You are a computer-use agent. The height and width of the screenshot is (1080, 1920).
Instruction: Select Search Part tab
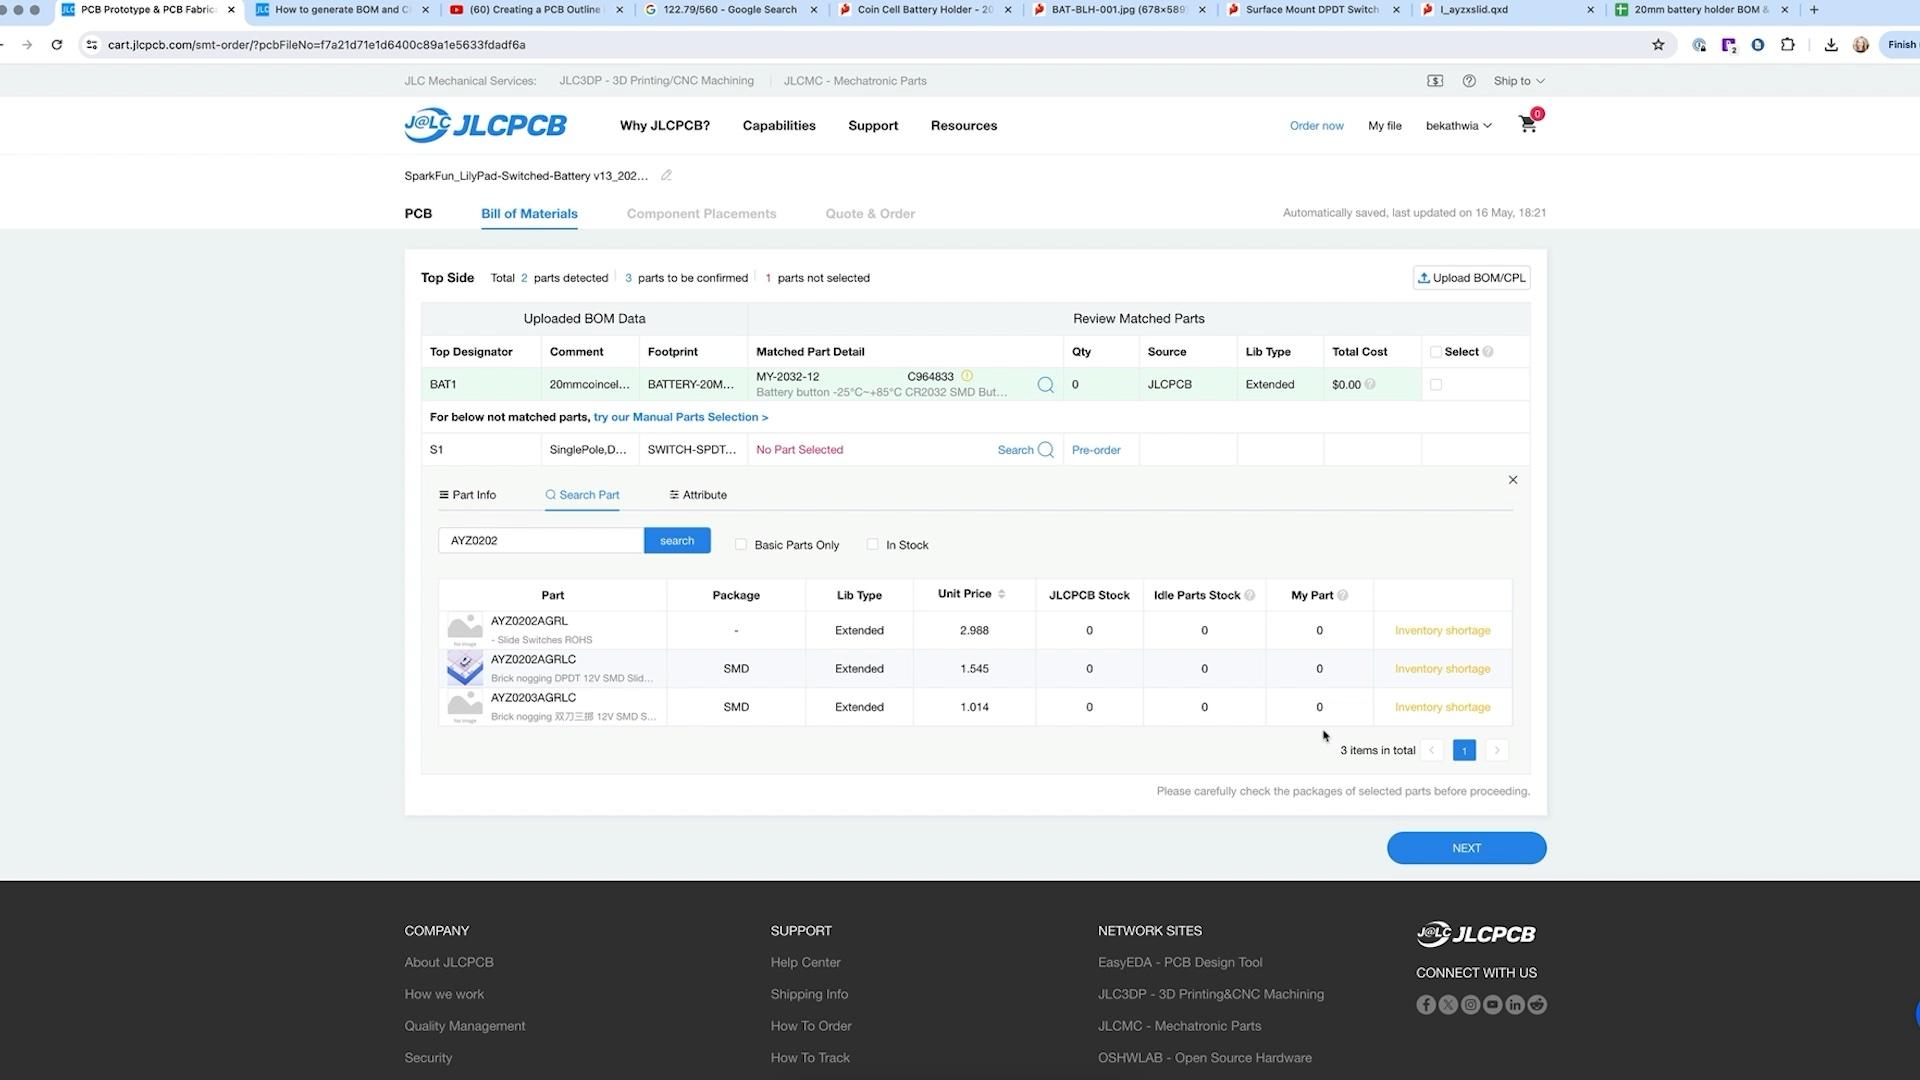pos(582,495)
